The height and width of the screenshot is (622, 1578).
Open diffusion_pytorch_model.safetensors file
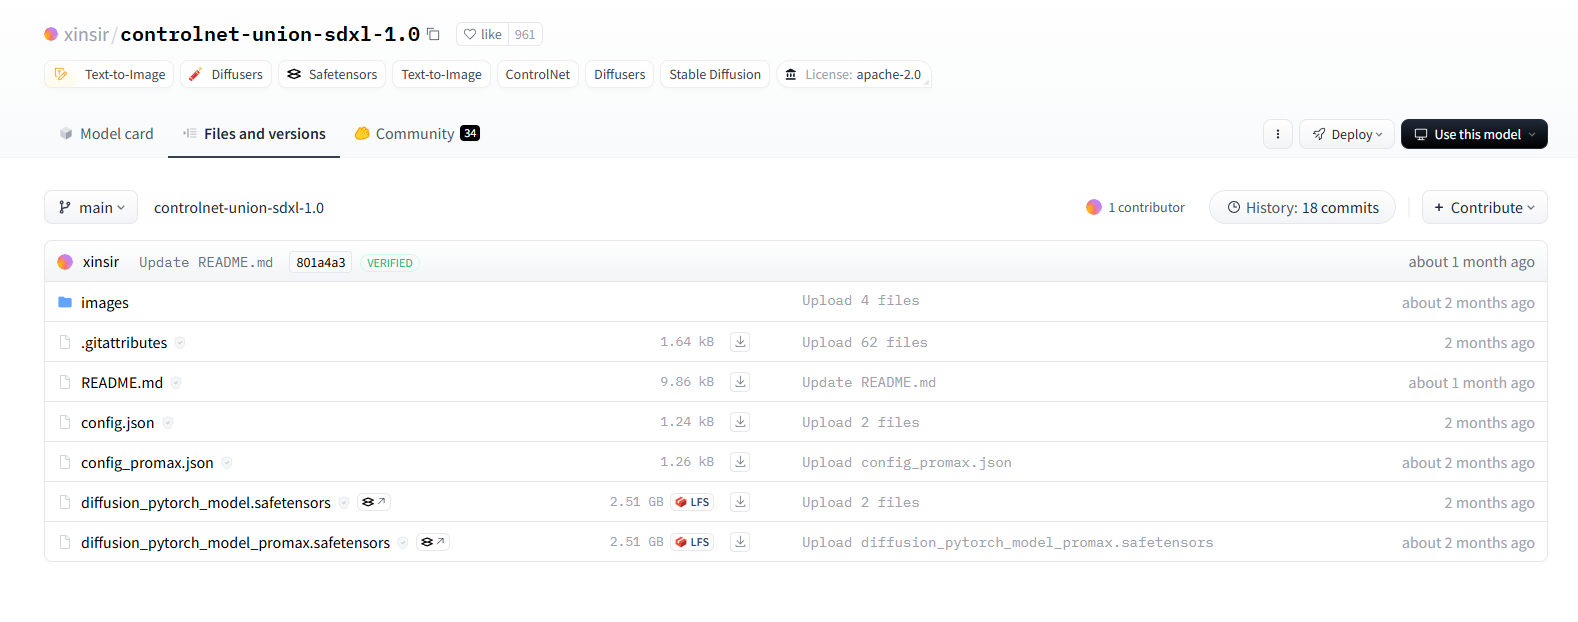pyautogui.click(x=206, y=502)
